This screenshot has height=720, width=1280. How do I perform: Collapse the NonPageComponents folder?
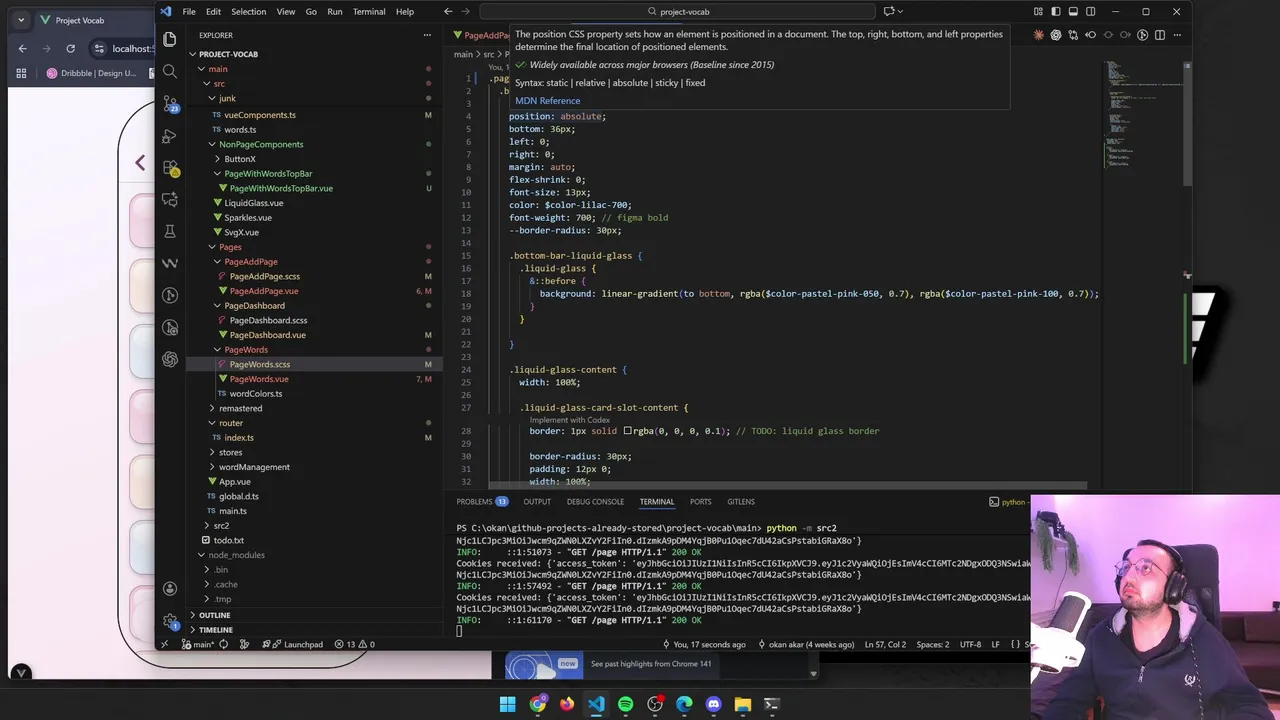[x=256, y=144]
